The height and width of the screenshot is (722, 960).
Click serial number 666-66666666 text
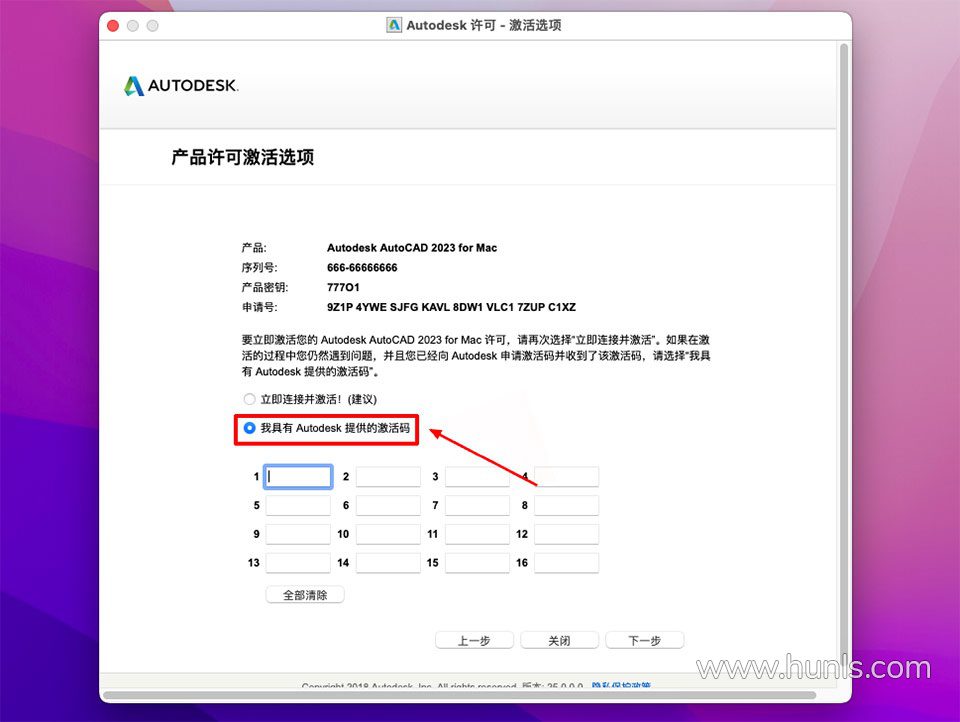[x=362, y=268]
